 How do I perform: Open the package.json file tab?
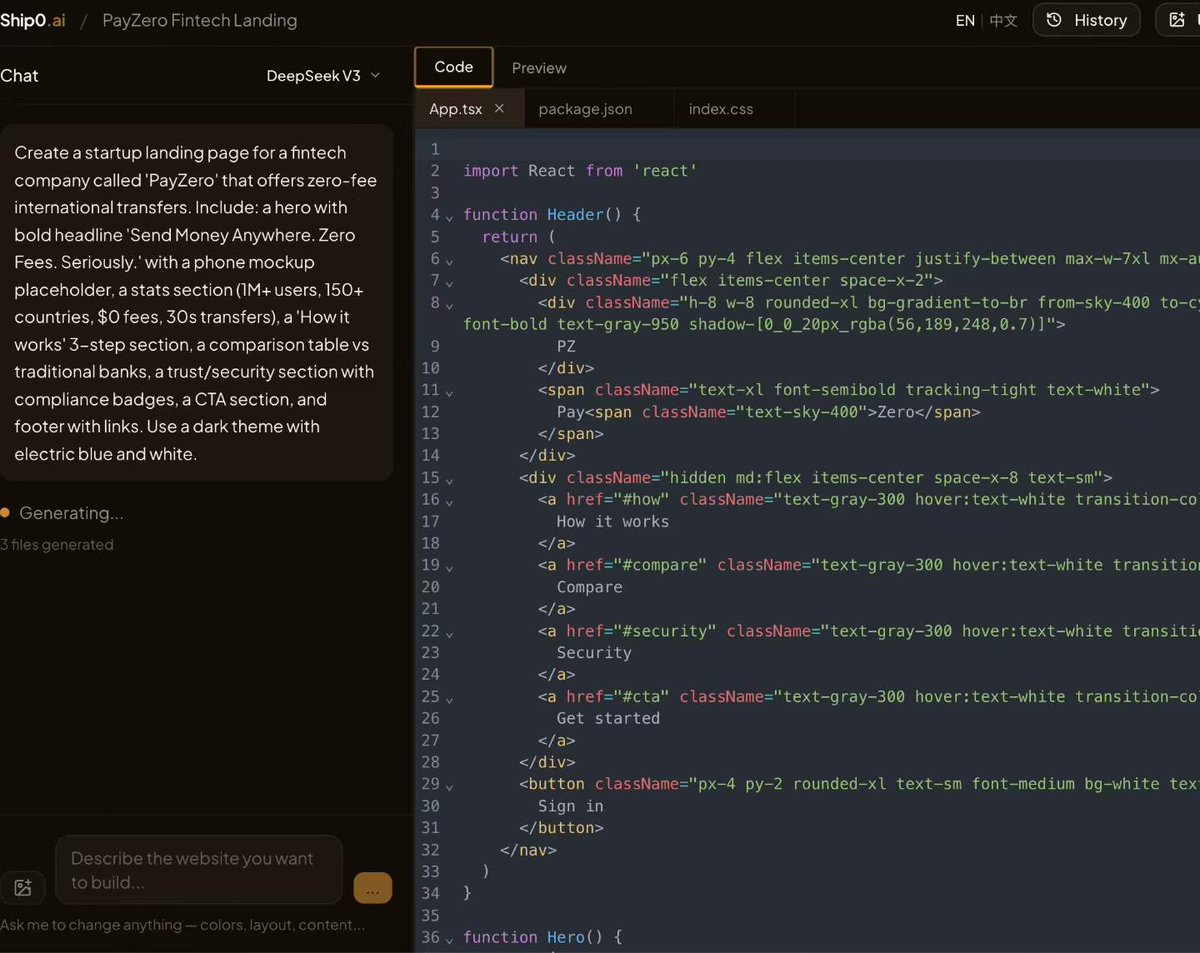click(585, 109)
